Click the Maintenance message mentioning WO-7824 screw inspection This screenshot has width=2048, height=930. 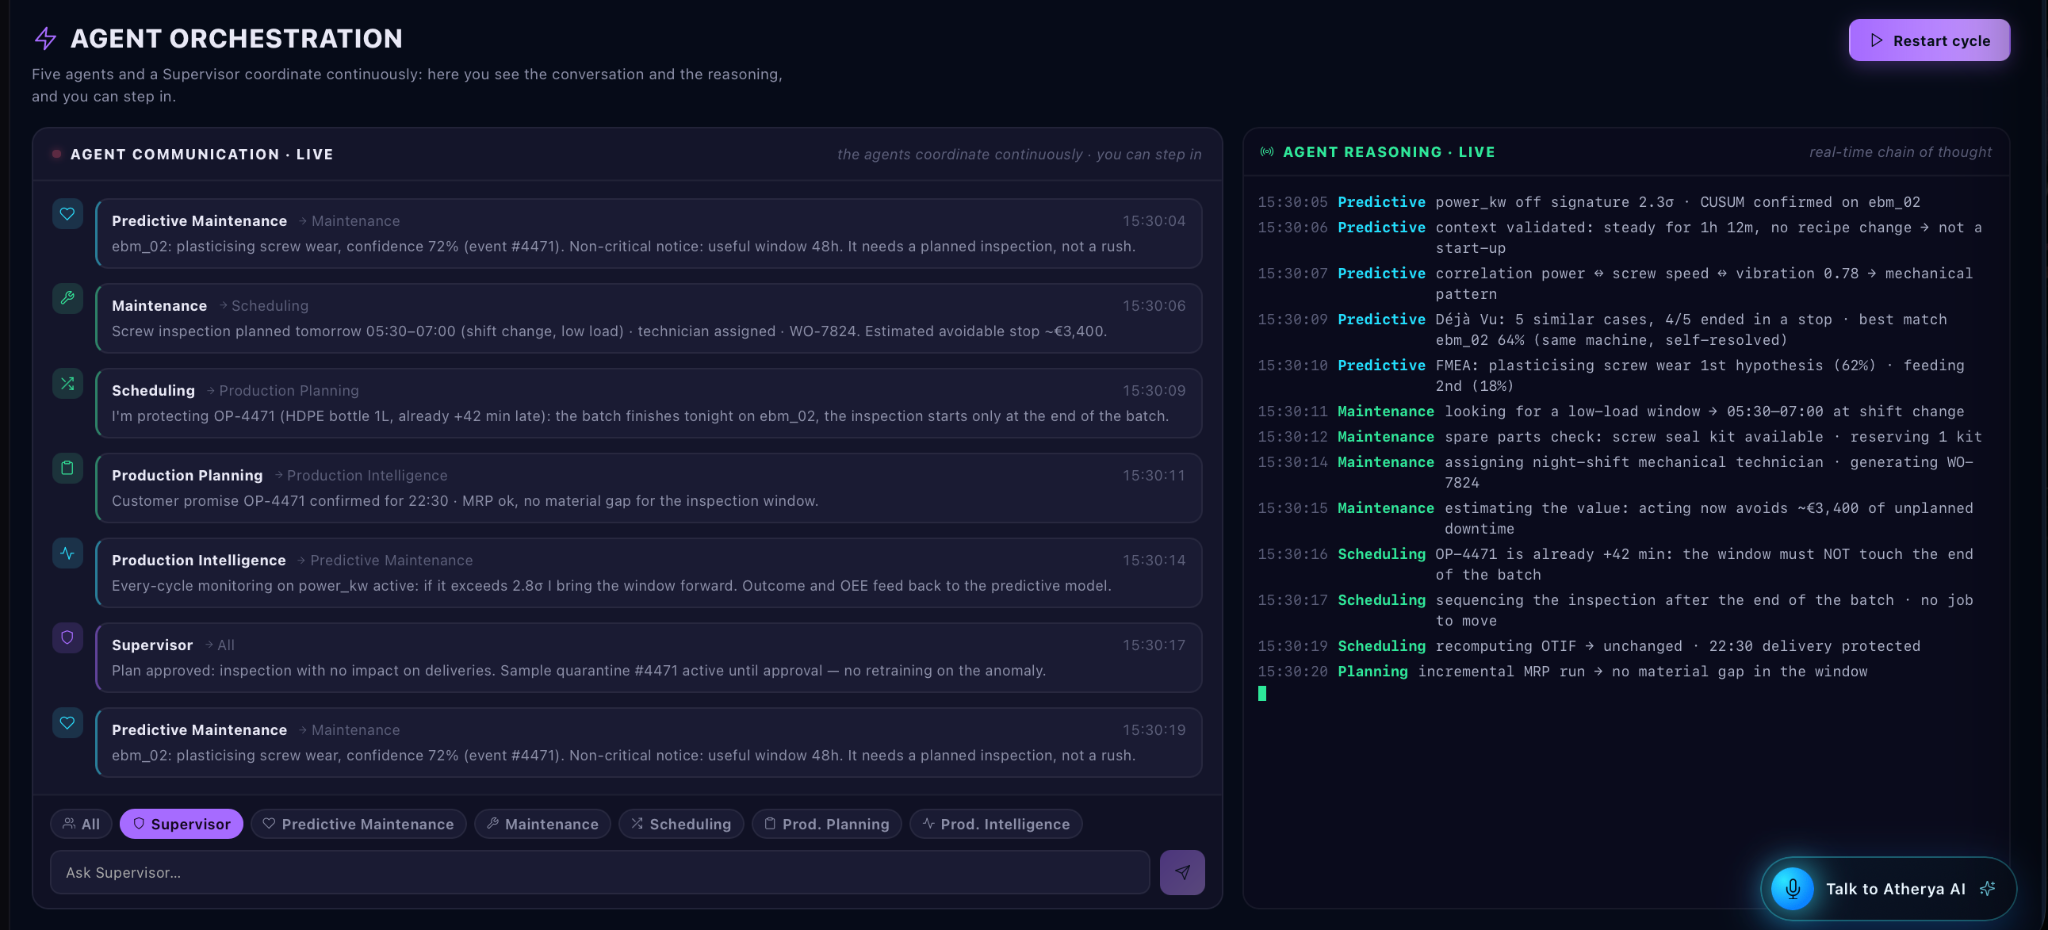coord(648,318)
